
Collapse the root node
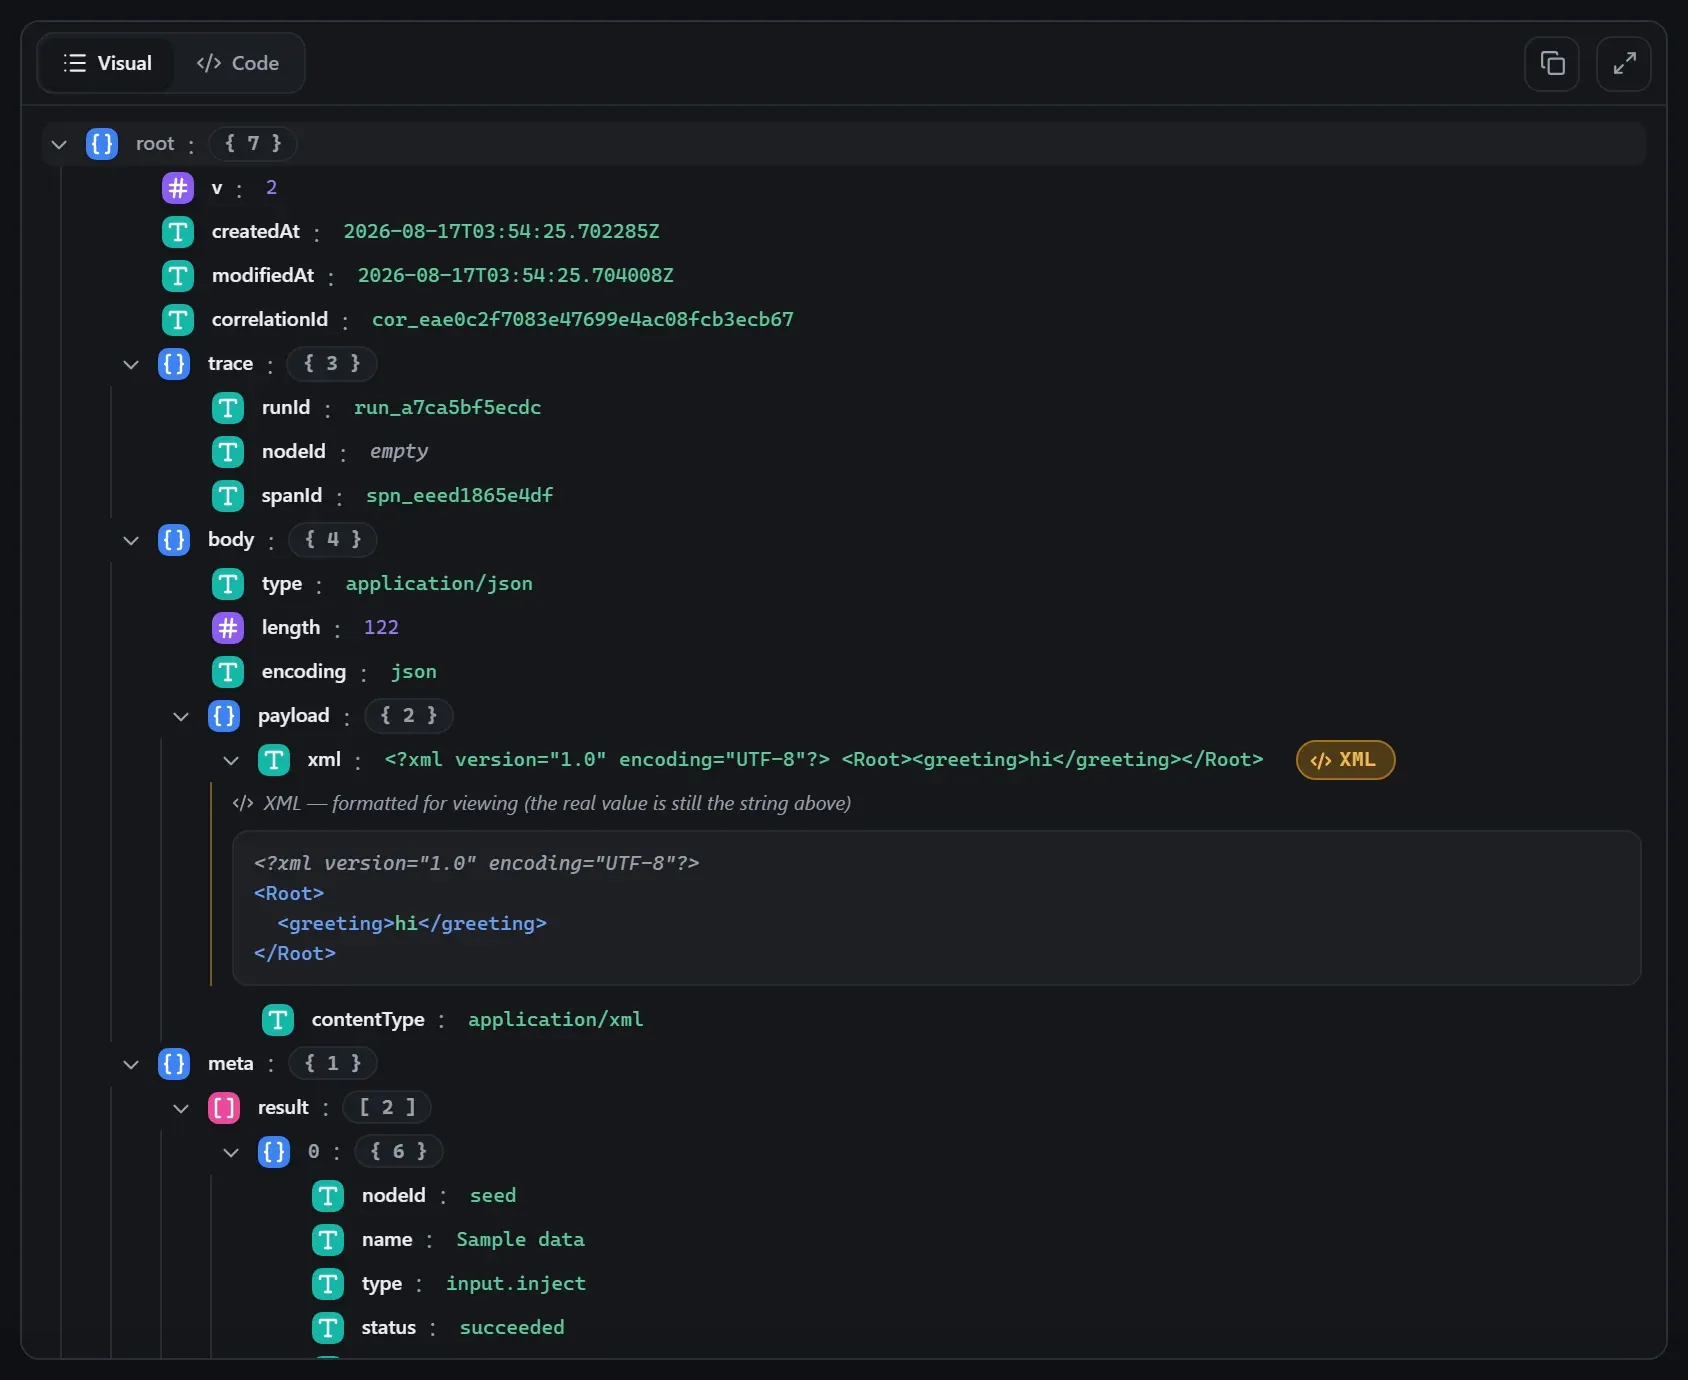pos(59,144)
